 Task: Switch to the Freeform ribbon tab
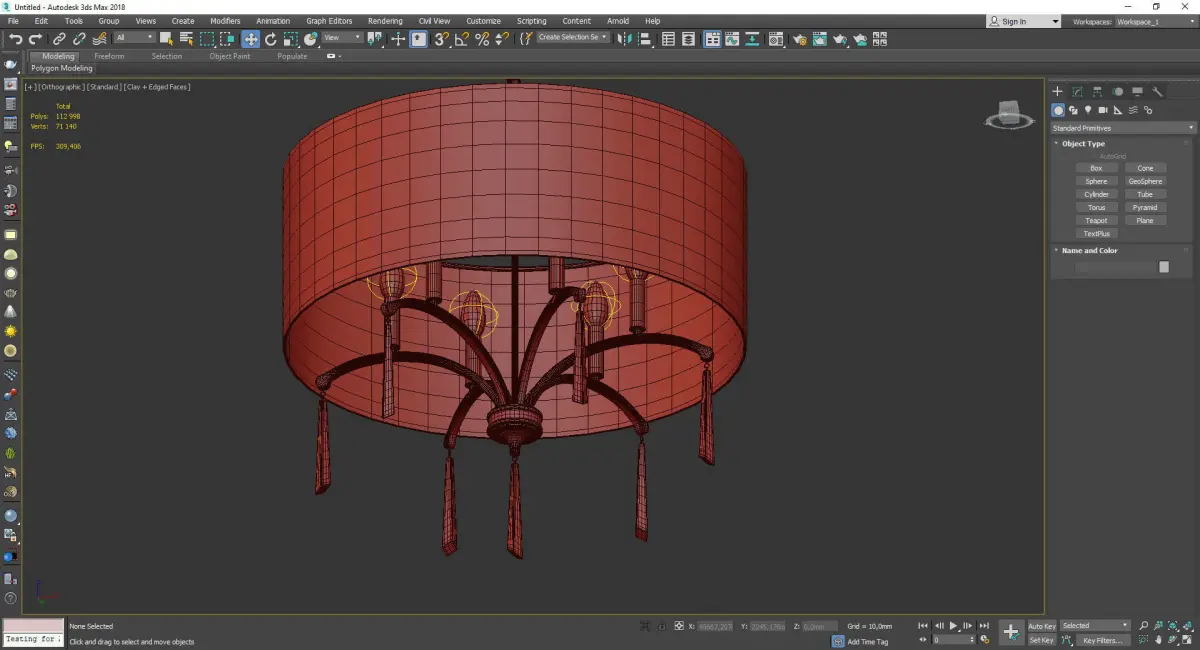point(109,56)
